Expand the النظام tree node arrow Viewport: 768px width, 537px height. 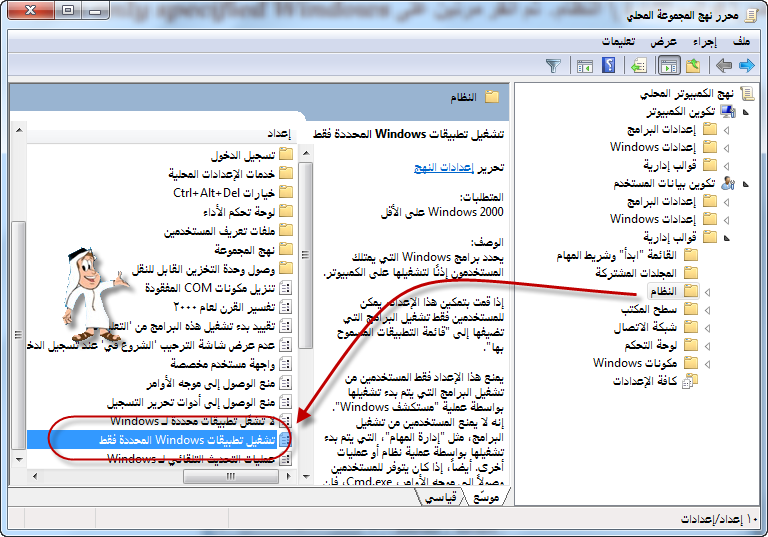coord(708,293)
